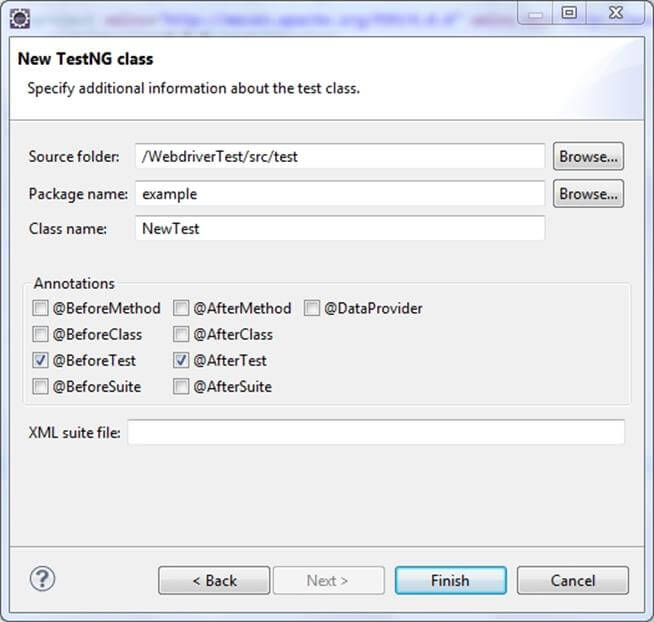Uncheck the @BeforeTest annotation
This screenshot has width=654, height=622.
(x=40, y=360)
